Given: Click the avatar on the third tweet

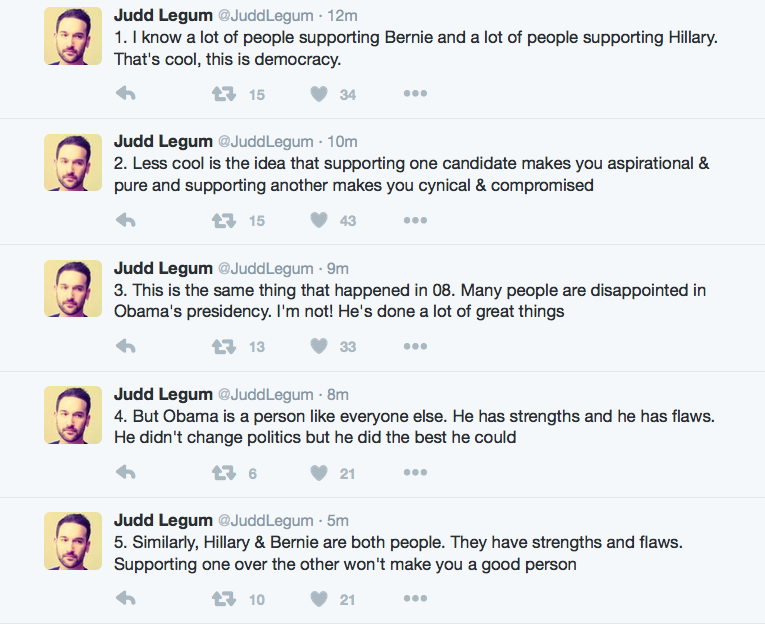Looking at the screenshot, I should [x=73, y=288].
